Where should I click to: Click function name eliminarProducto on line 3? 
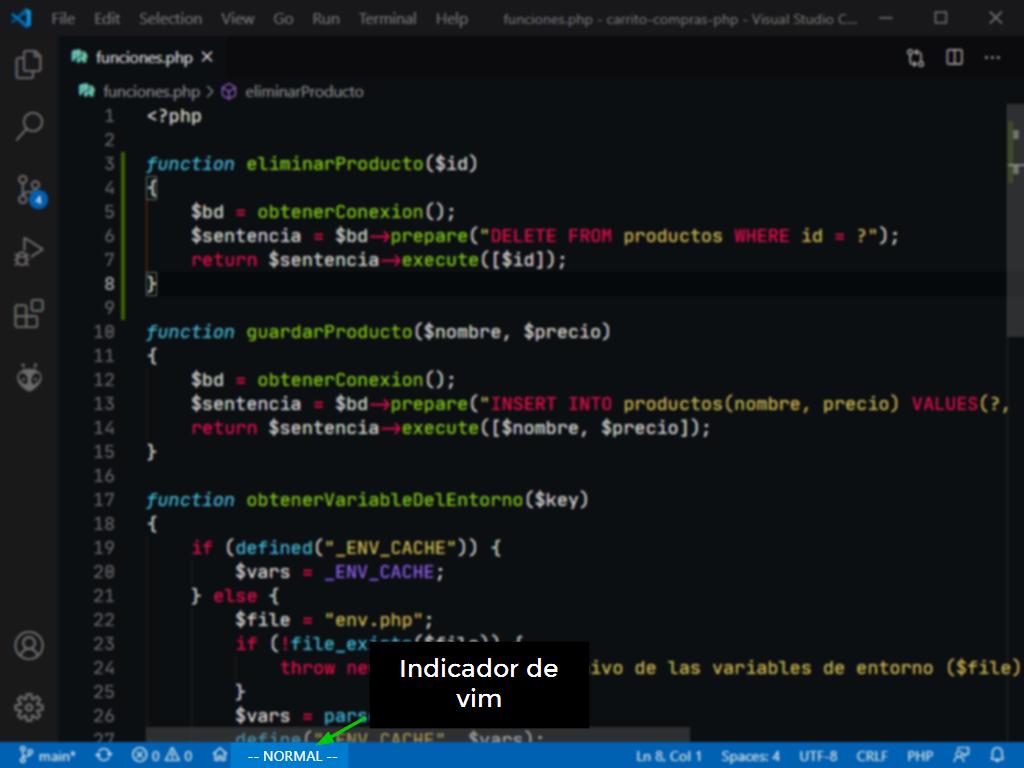[335, 164]
